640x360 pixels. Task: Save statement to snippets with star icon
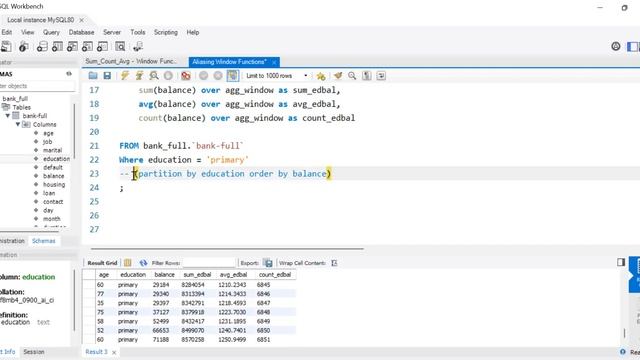(321, 76)
